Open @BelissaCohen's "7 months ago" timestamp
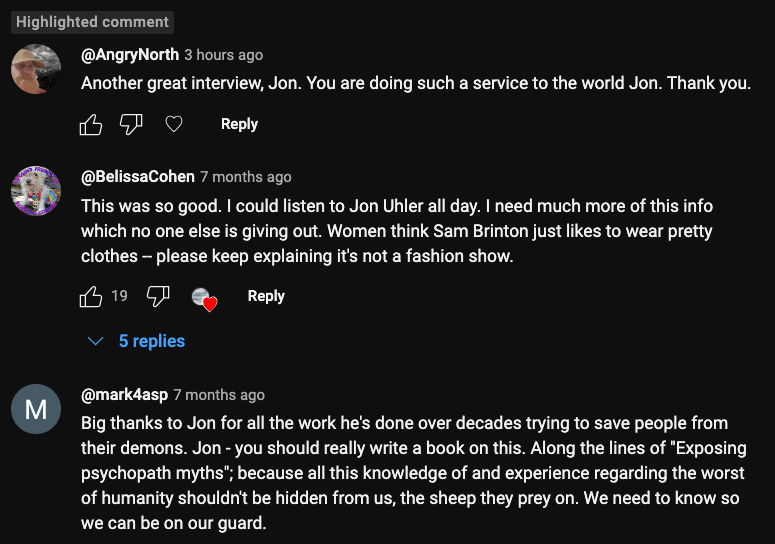Viewport: 775px width, 544px height. pos(246,177)
